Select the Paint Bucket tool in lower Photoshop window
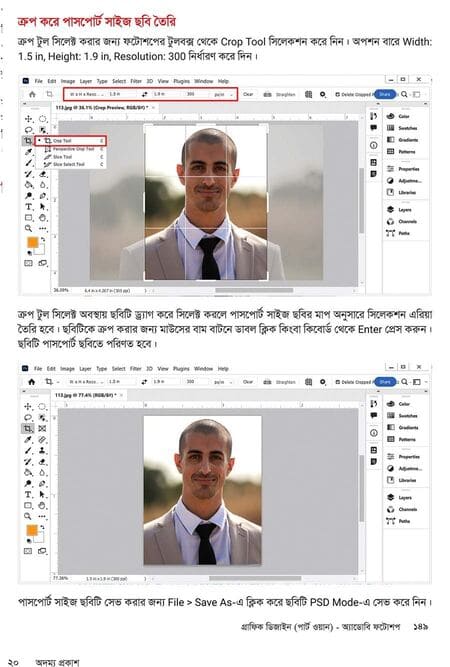 click(28, 473)
